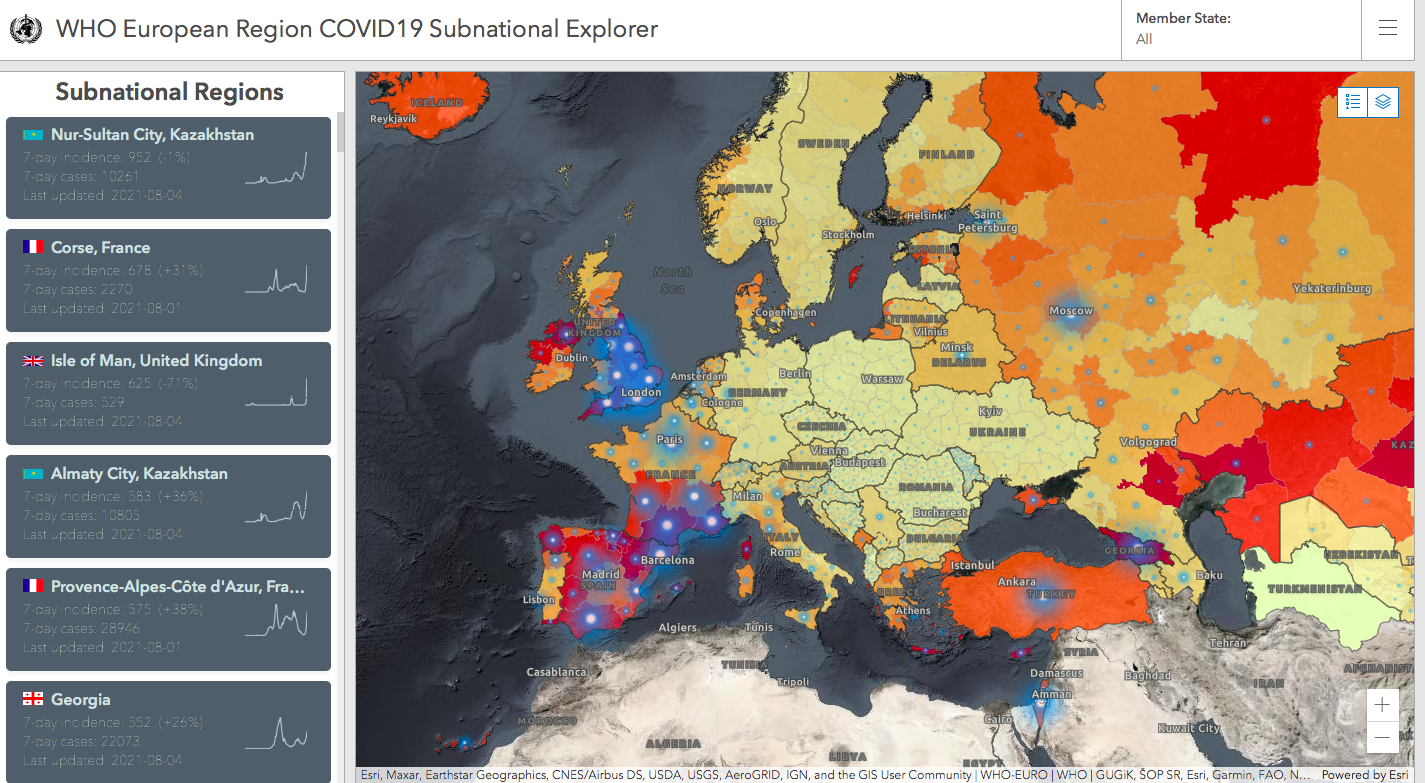Open the Provence-Alpes-Côte d'Azur region card
1425x783 pixels.
coord(168,620)
